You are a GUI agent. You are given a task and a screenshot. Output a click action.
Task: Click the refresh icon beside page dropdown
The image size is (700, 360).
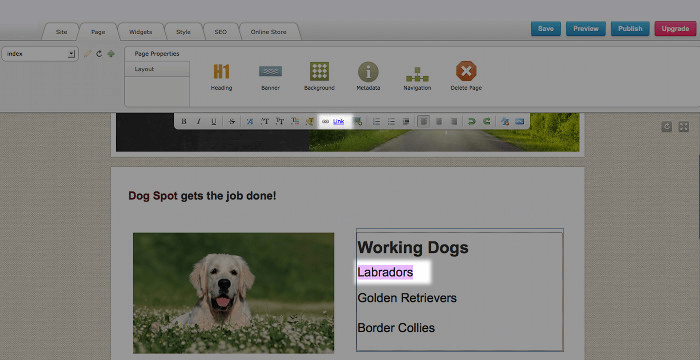coord(99,54)
